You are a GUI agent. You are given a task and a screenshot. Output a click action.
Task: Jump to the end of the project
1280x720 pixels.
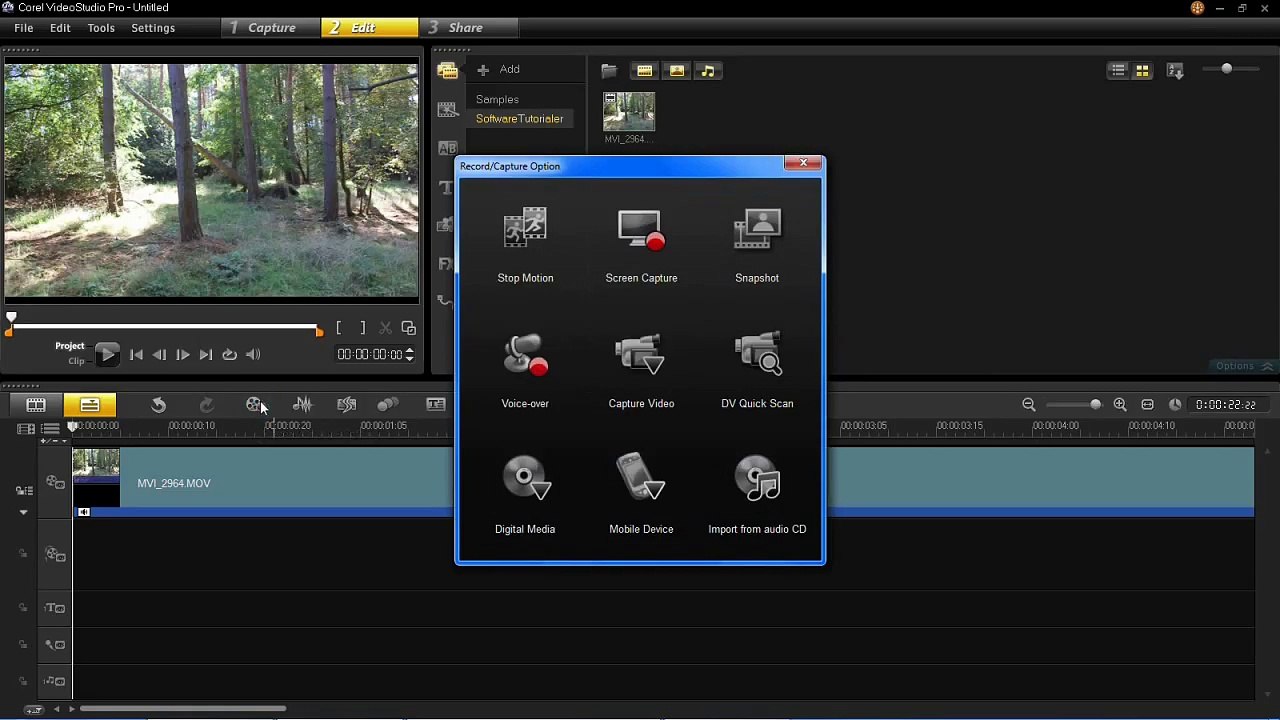click(205, 354)
